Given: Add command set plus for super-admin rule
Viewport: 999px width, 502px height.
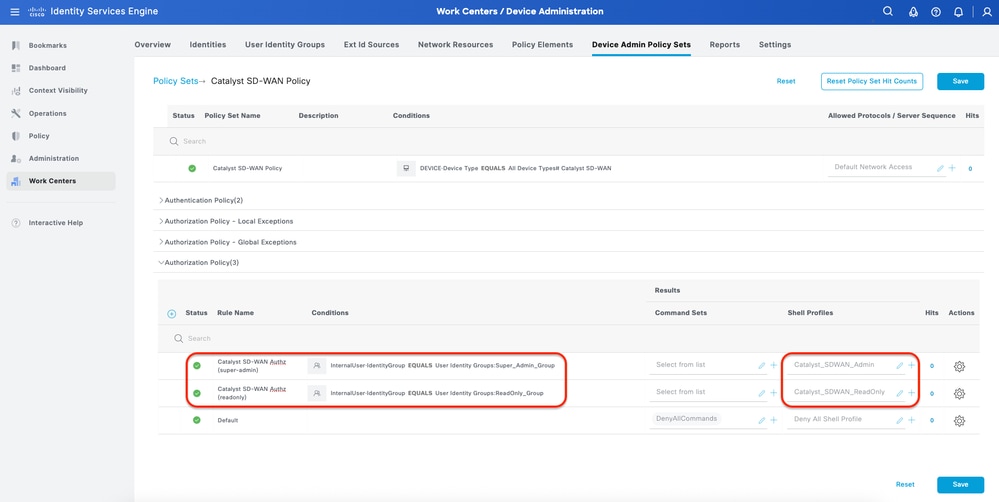Looking at the screenshot, I should point(773,366).
